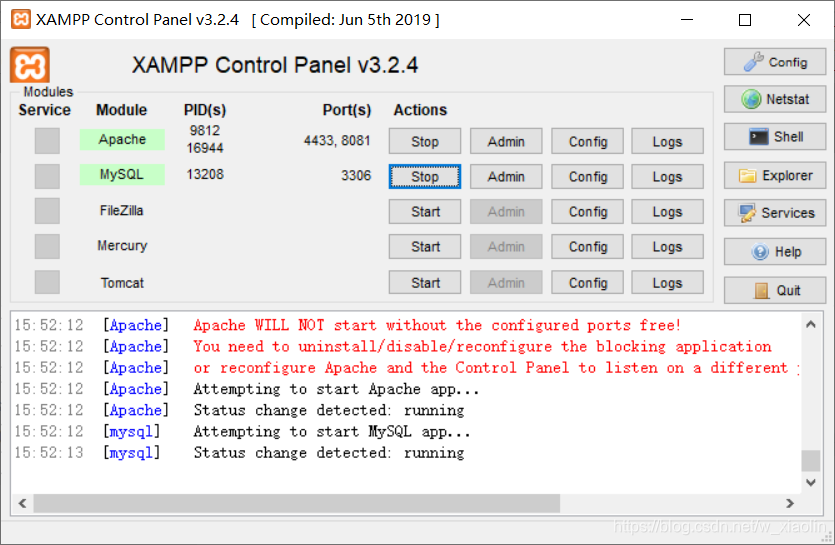Open Netstat with the globe icon
The height and width of the screenshot is (545, 835).
775,99
